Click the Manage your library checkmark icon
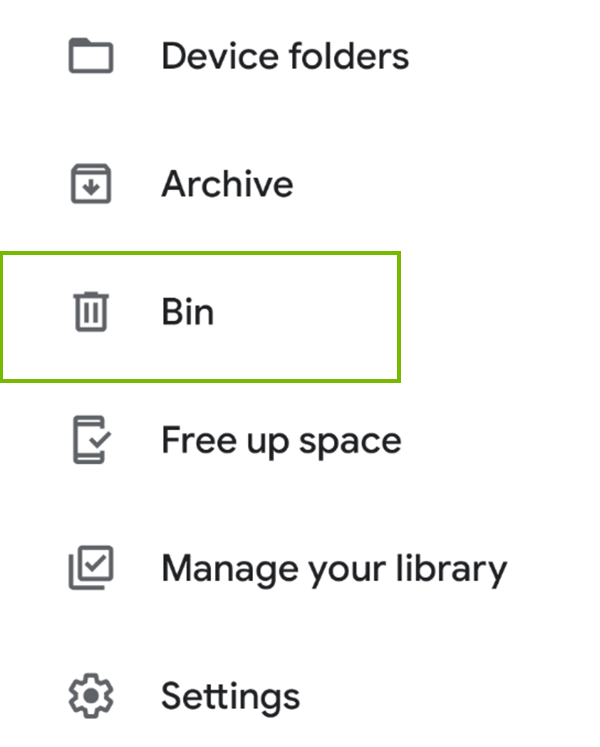Image resolution: width=600 pixels, height=747 pixels. tap(90, 568)
